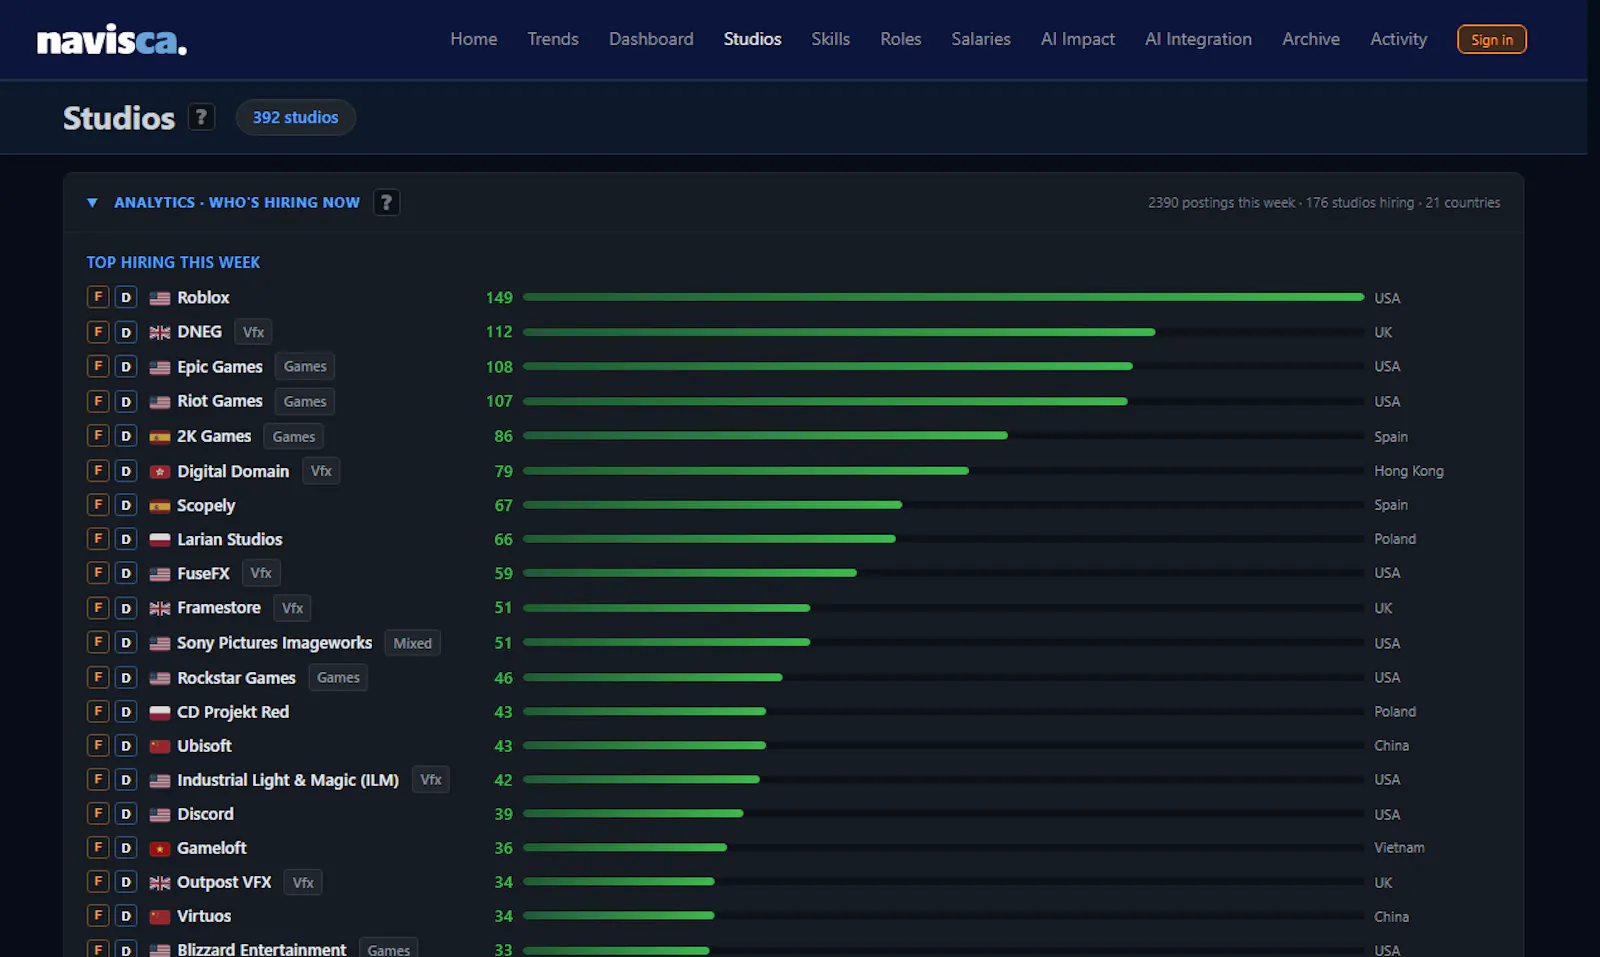
Task: Open the Dashboard page
Action: (651, 39)
